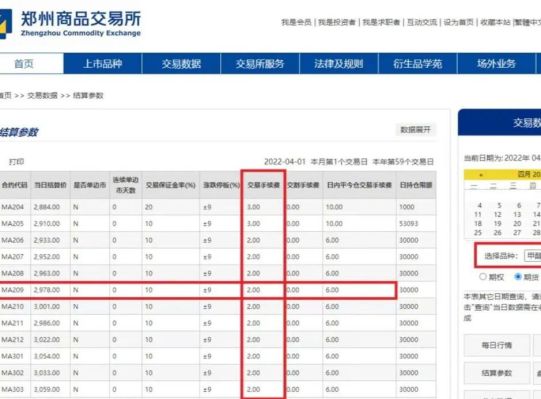Select day 20 in the calendar
The width and height of the screenshot is (541, 399).
[x=517, y=224]
